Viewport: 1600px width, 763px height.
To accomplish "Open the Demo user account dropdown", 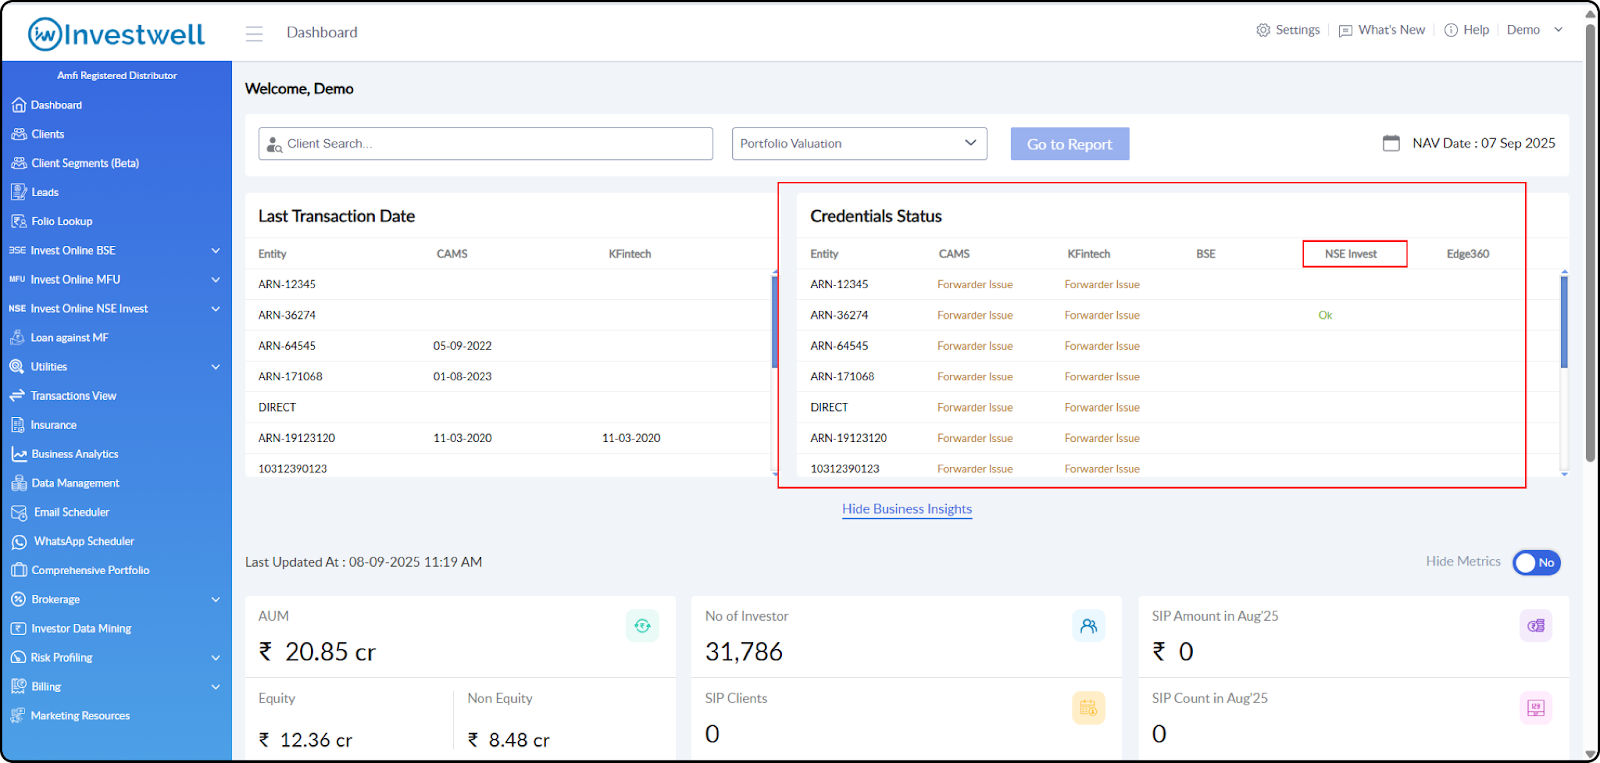I will (x=1535, y=30).
